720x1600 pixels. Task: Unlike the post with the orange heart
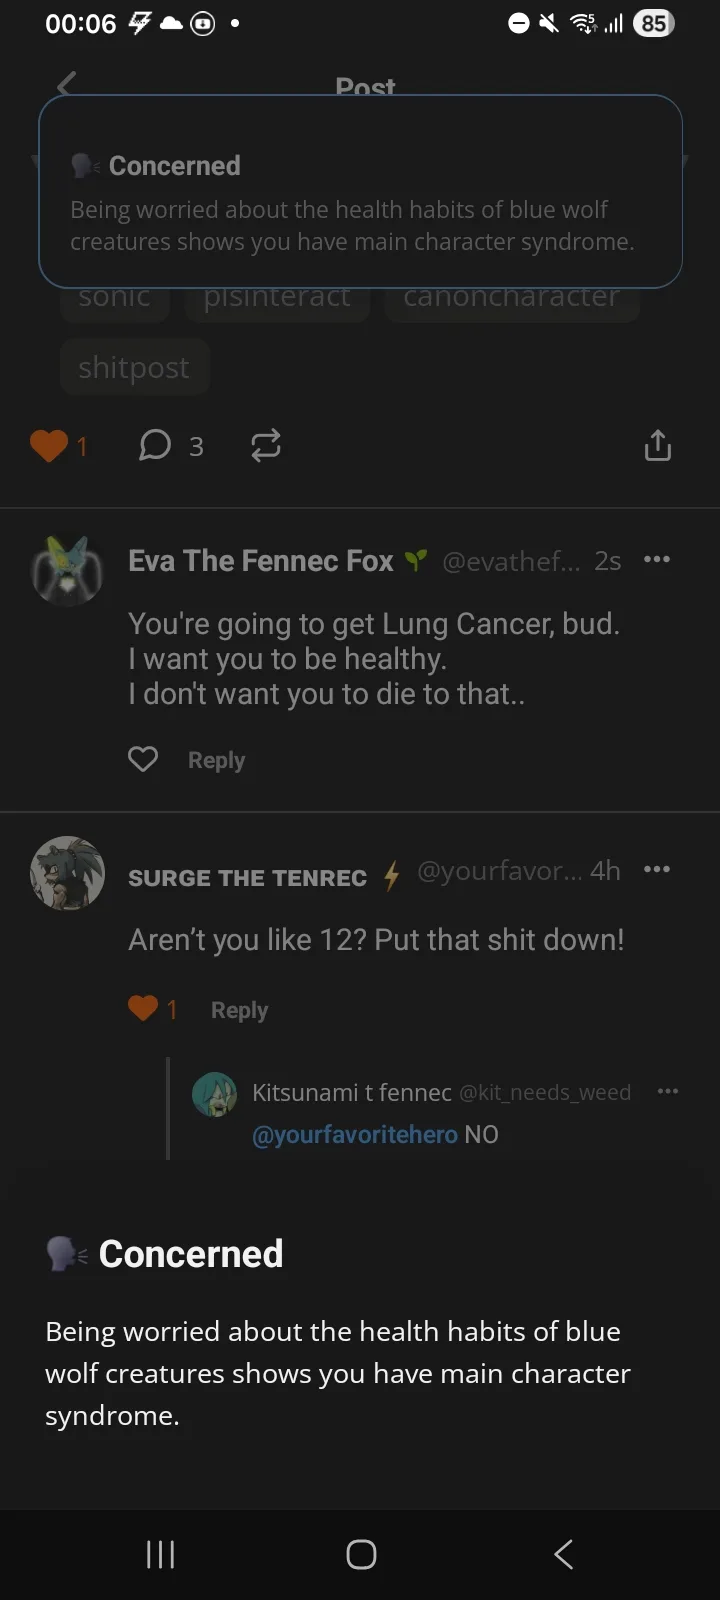click(x=49, y=446)
